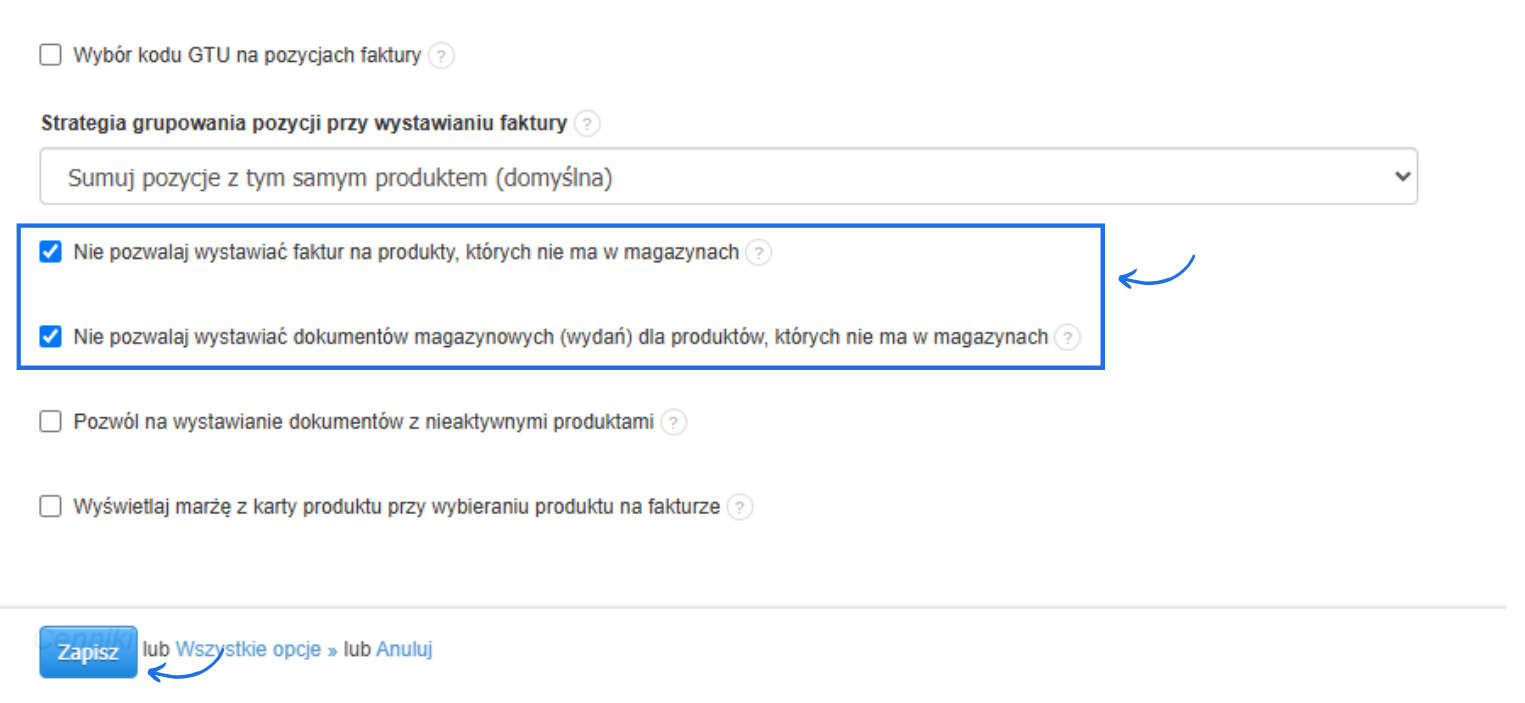Image resolution: width=1525 pixels, height=703 pixels.
Task: Click the help icon next to 'Strategia grupowania pozycji'
Action: point(588,124)
